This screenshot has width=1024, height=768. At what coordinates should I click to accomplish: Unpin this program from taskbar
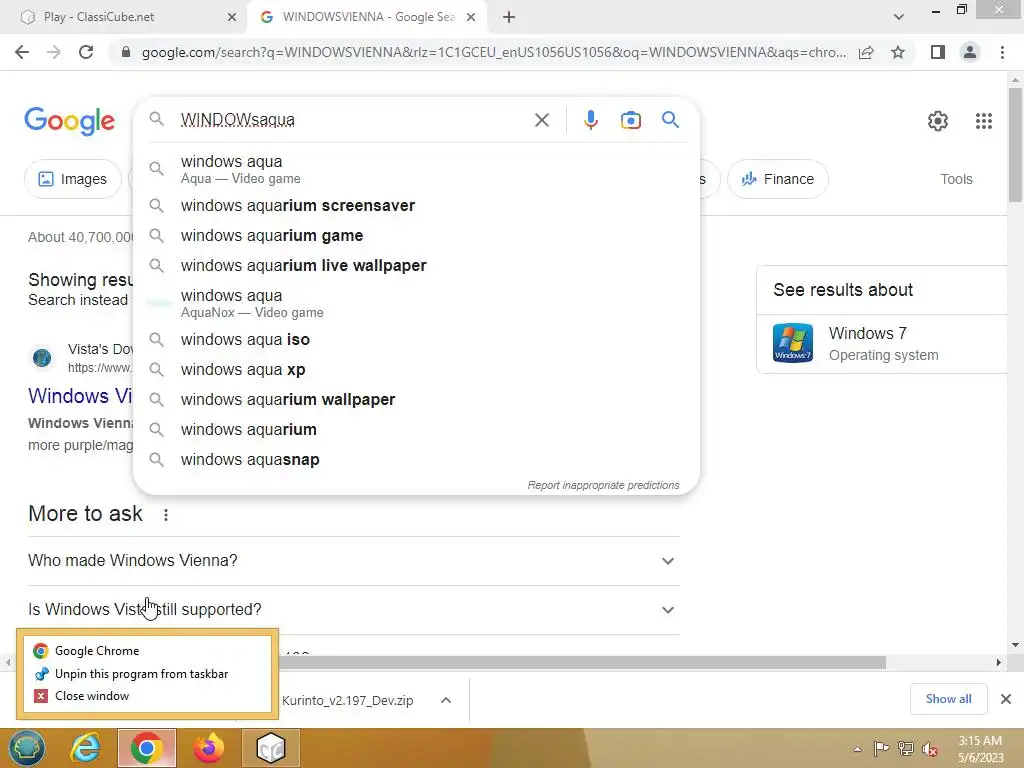point(147,674)
